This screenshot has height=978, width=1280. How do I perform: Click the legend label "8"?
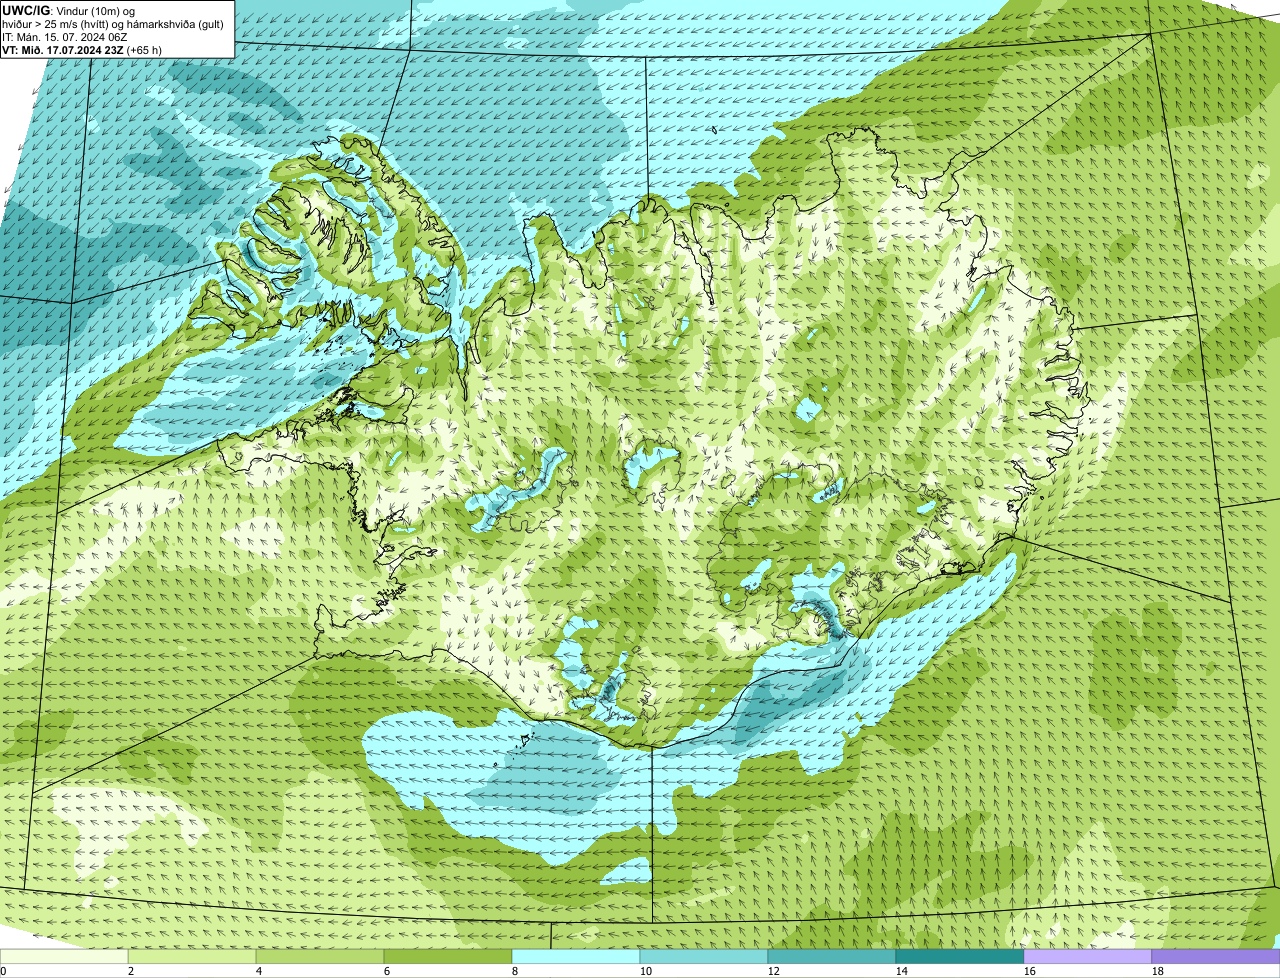point(515,971)
